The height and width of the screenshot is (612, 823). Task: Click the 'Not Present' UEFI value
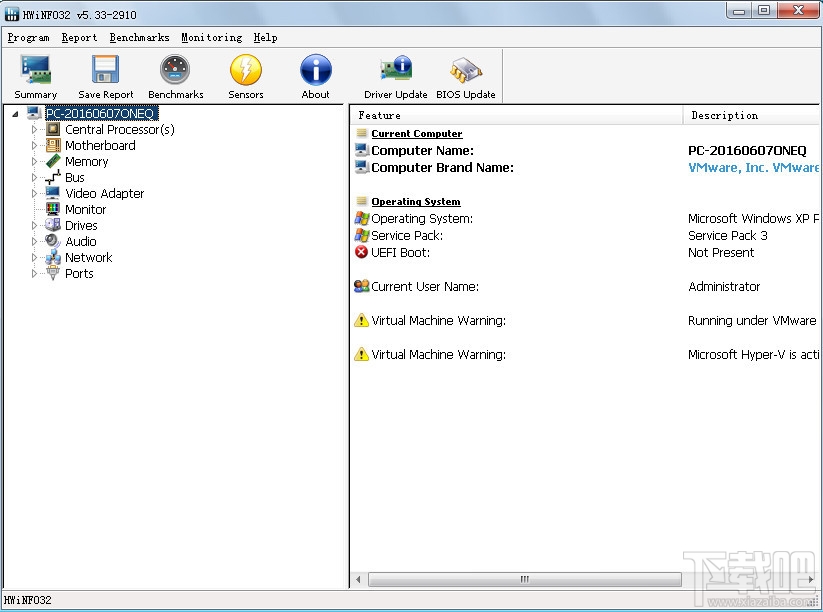coord(721,252)
